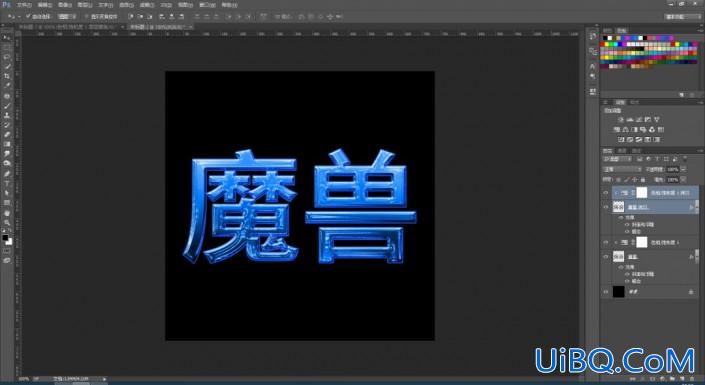The image size is (705, 385).
Task: Select the Crop tool
Action: [x=7, y=76]
